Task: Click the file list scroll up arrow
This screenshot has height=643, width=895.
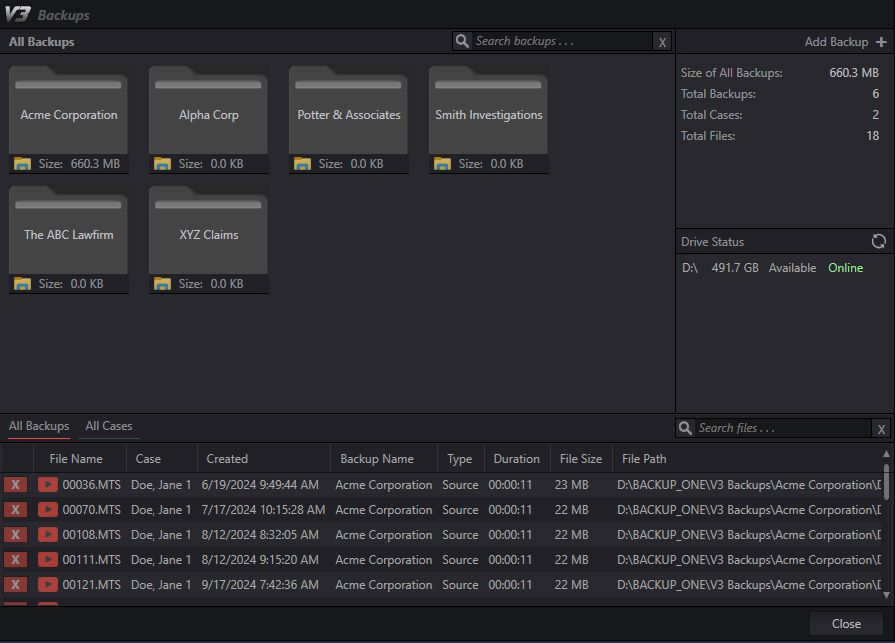Action: tap(886, 454)
